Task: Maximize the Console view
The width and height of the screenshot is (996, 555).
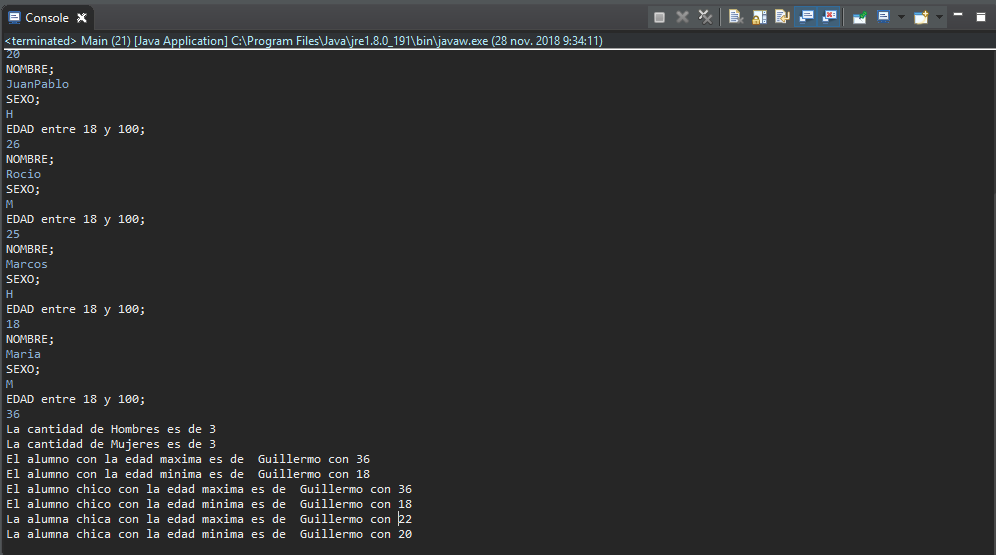Action: point(981,17)
